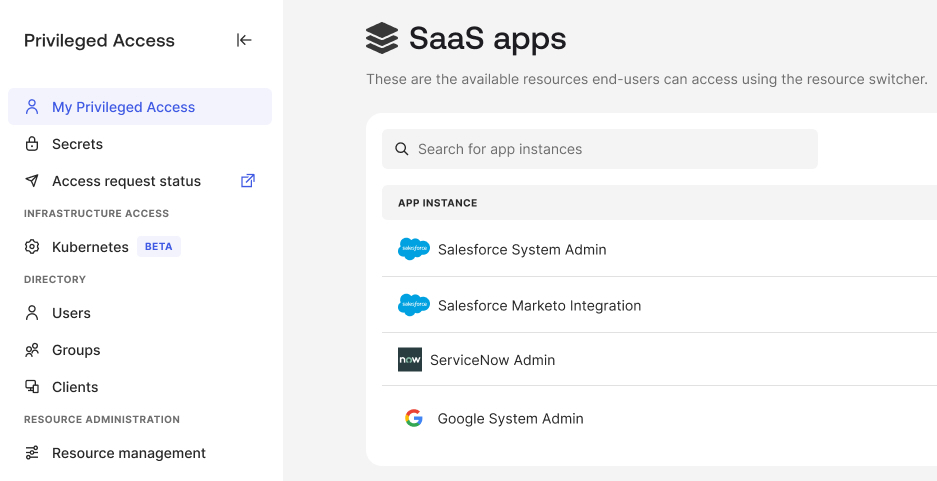Focus the Search for app instances field
This screenshot has height=481, width=937.
610,149
